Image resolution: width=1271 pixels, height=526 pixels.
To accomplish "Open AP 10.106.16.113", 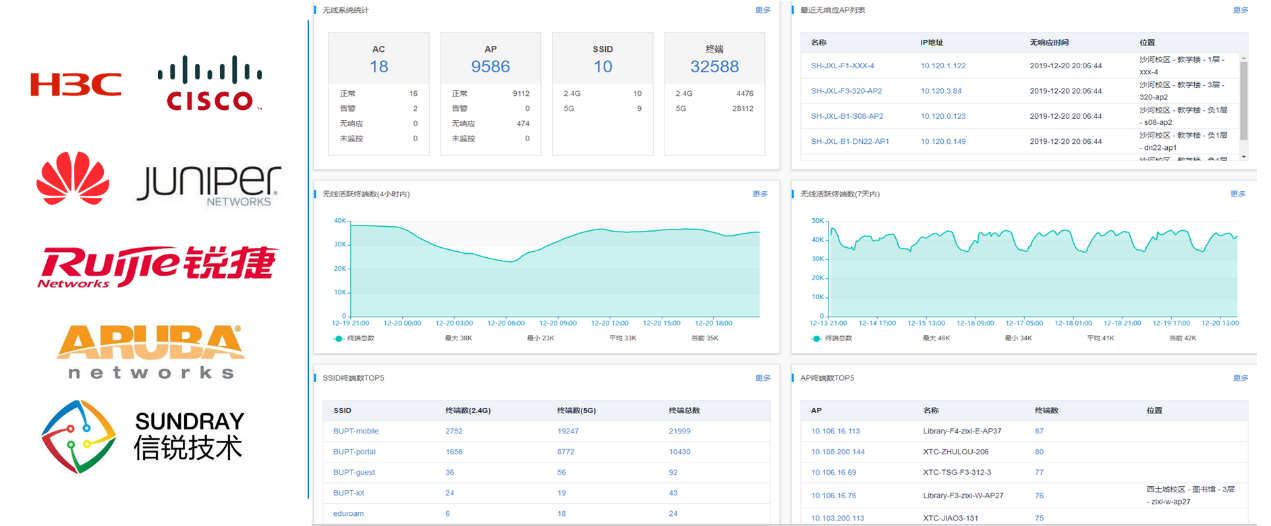I will pyautogui.click(x=836, y=431).
